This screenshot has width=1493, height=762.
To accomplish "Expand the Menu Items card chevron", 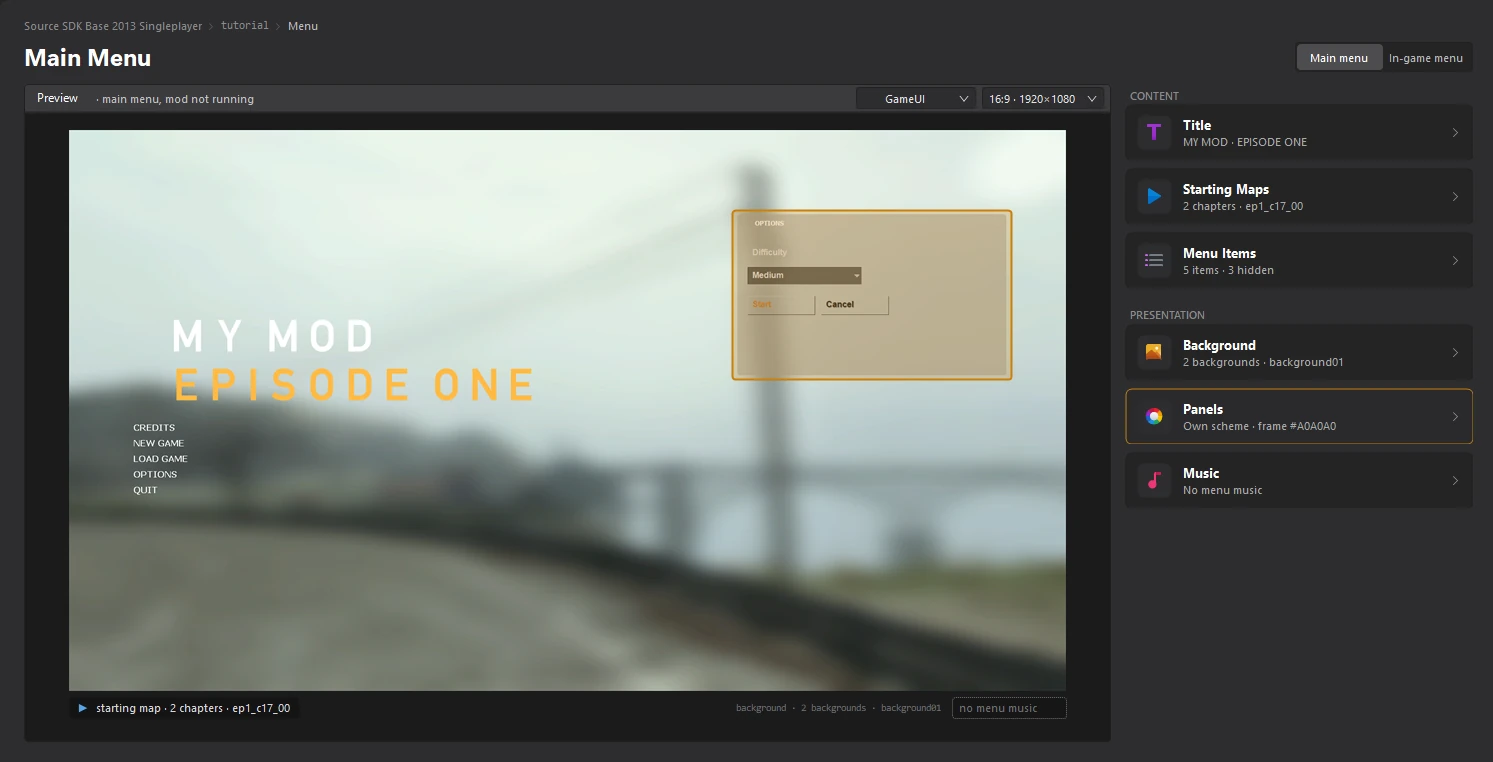I will (x=1455, y=261).
